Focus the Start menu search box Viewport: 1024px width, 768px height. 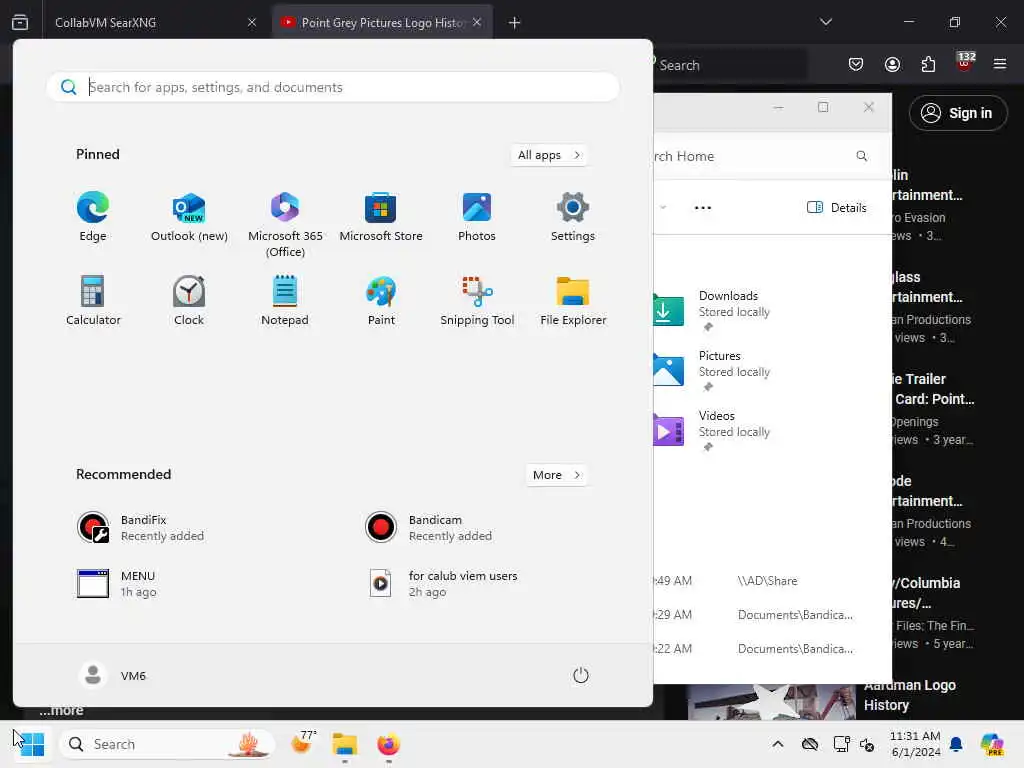(x=333, y=87)
